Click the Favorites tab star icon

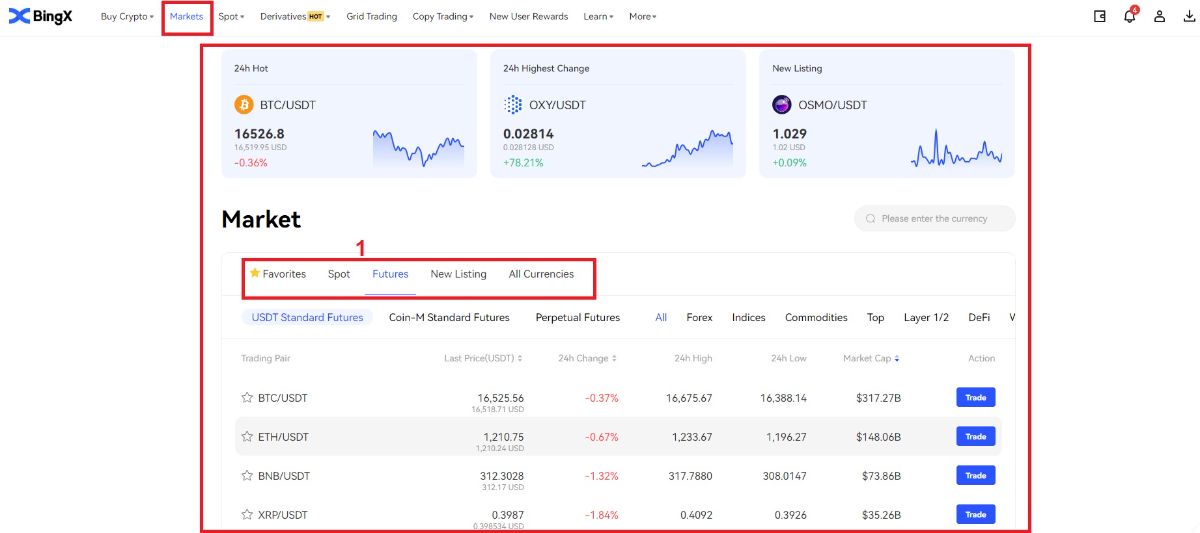click(x=255, y=273)
